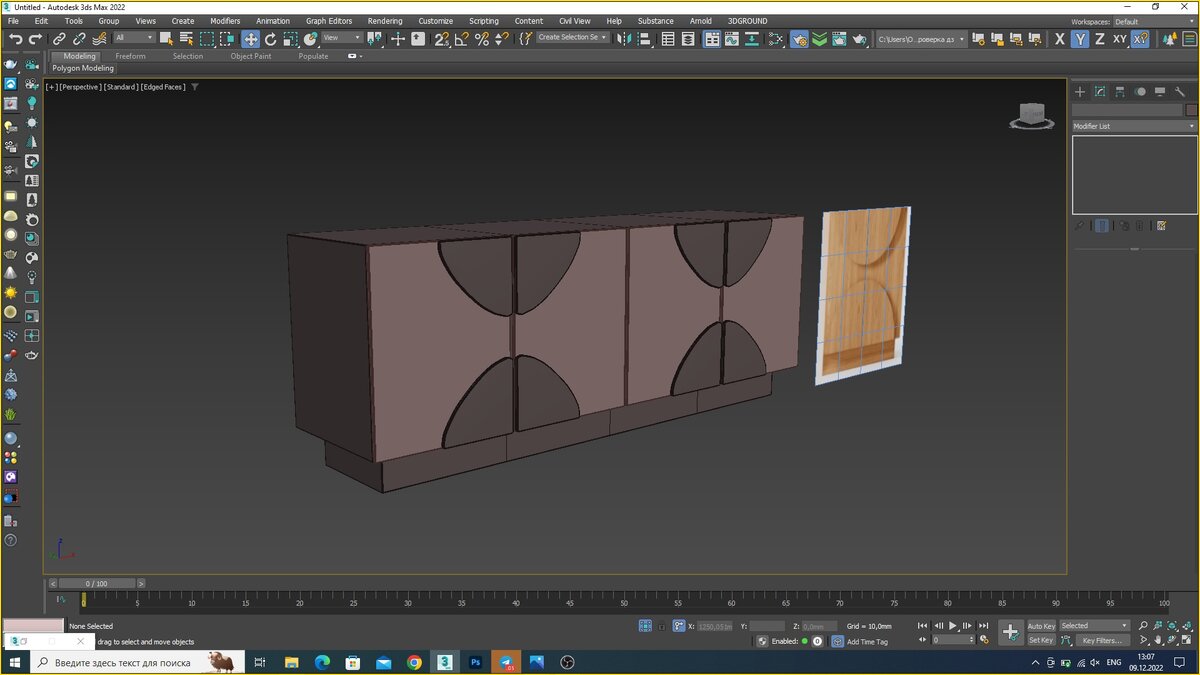Toggle the Auto Key animation mode
The width and height of the screenshot is (1200, 675).
pos(1041,626)
